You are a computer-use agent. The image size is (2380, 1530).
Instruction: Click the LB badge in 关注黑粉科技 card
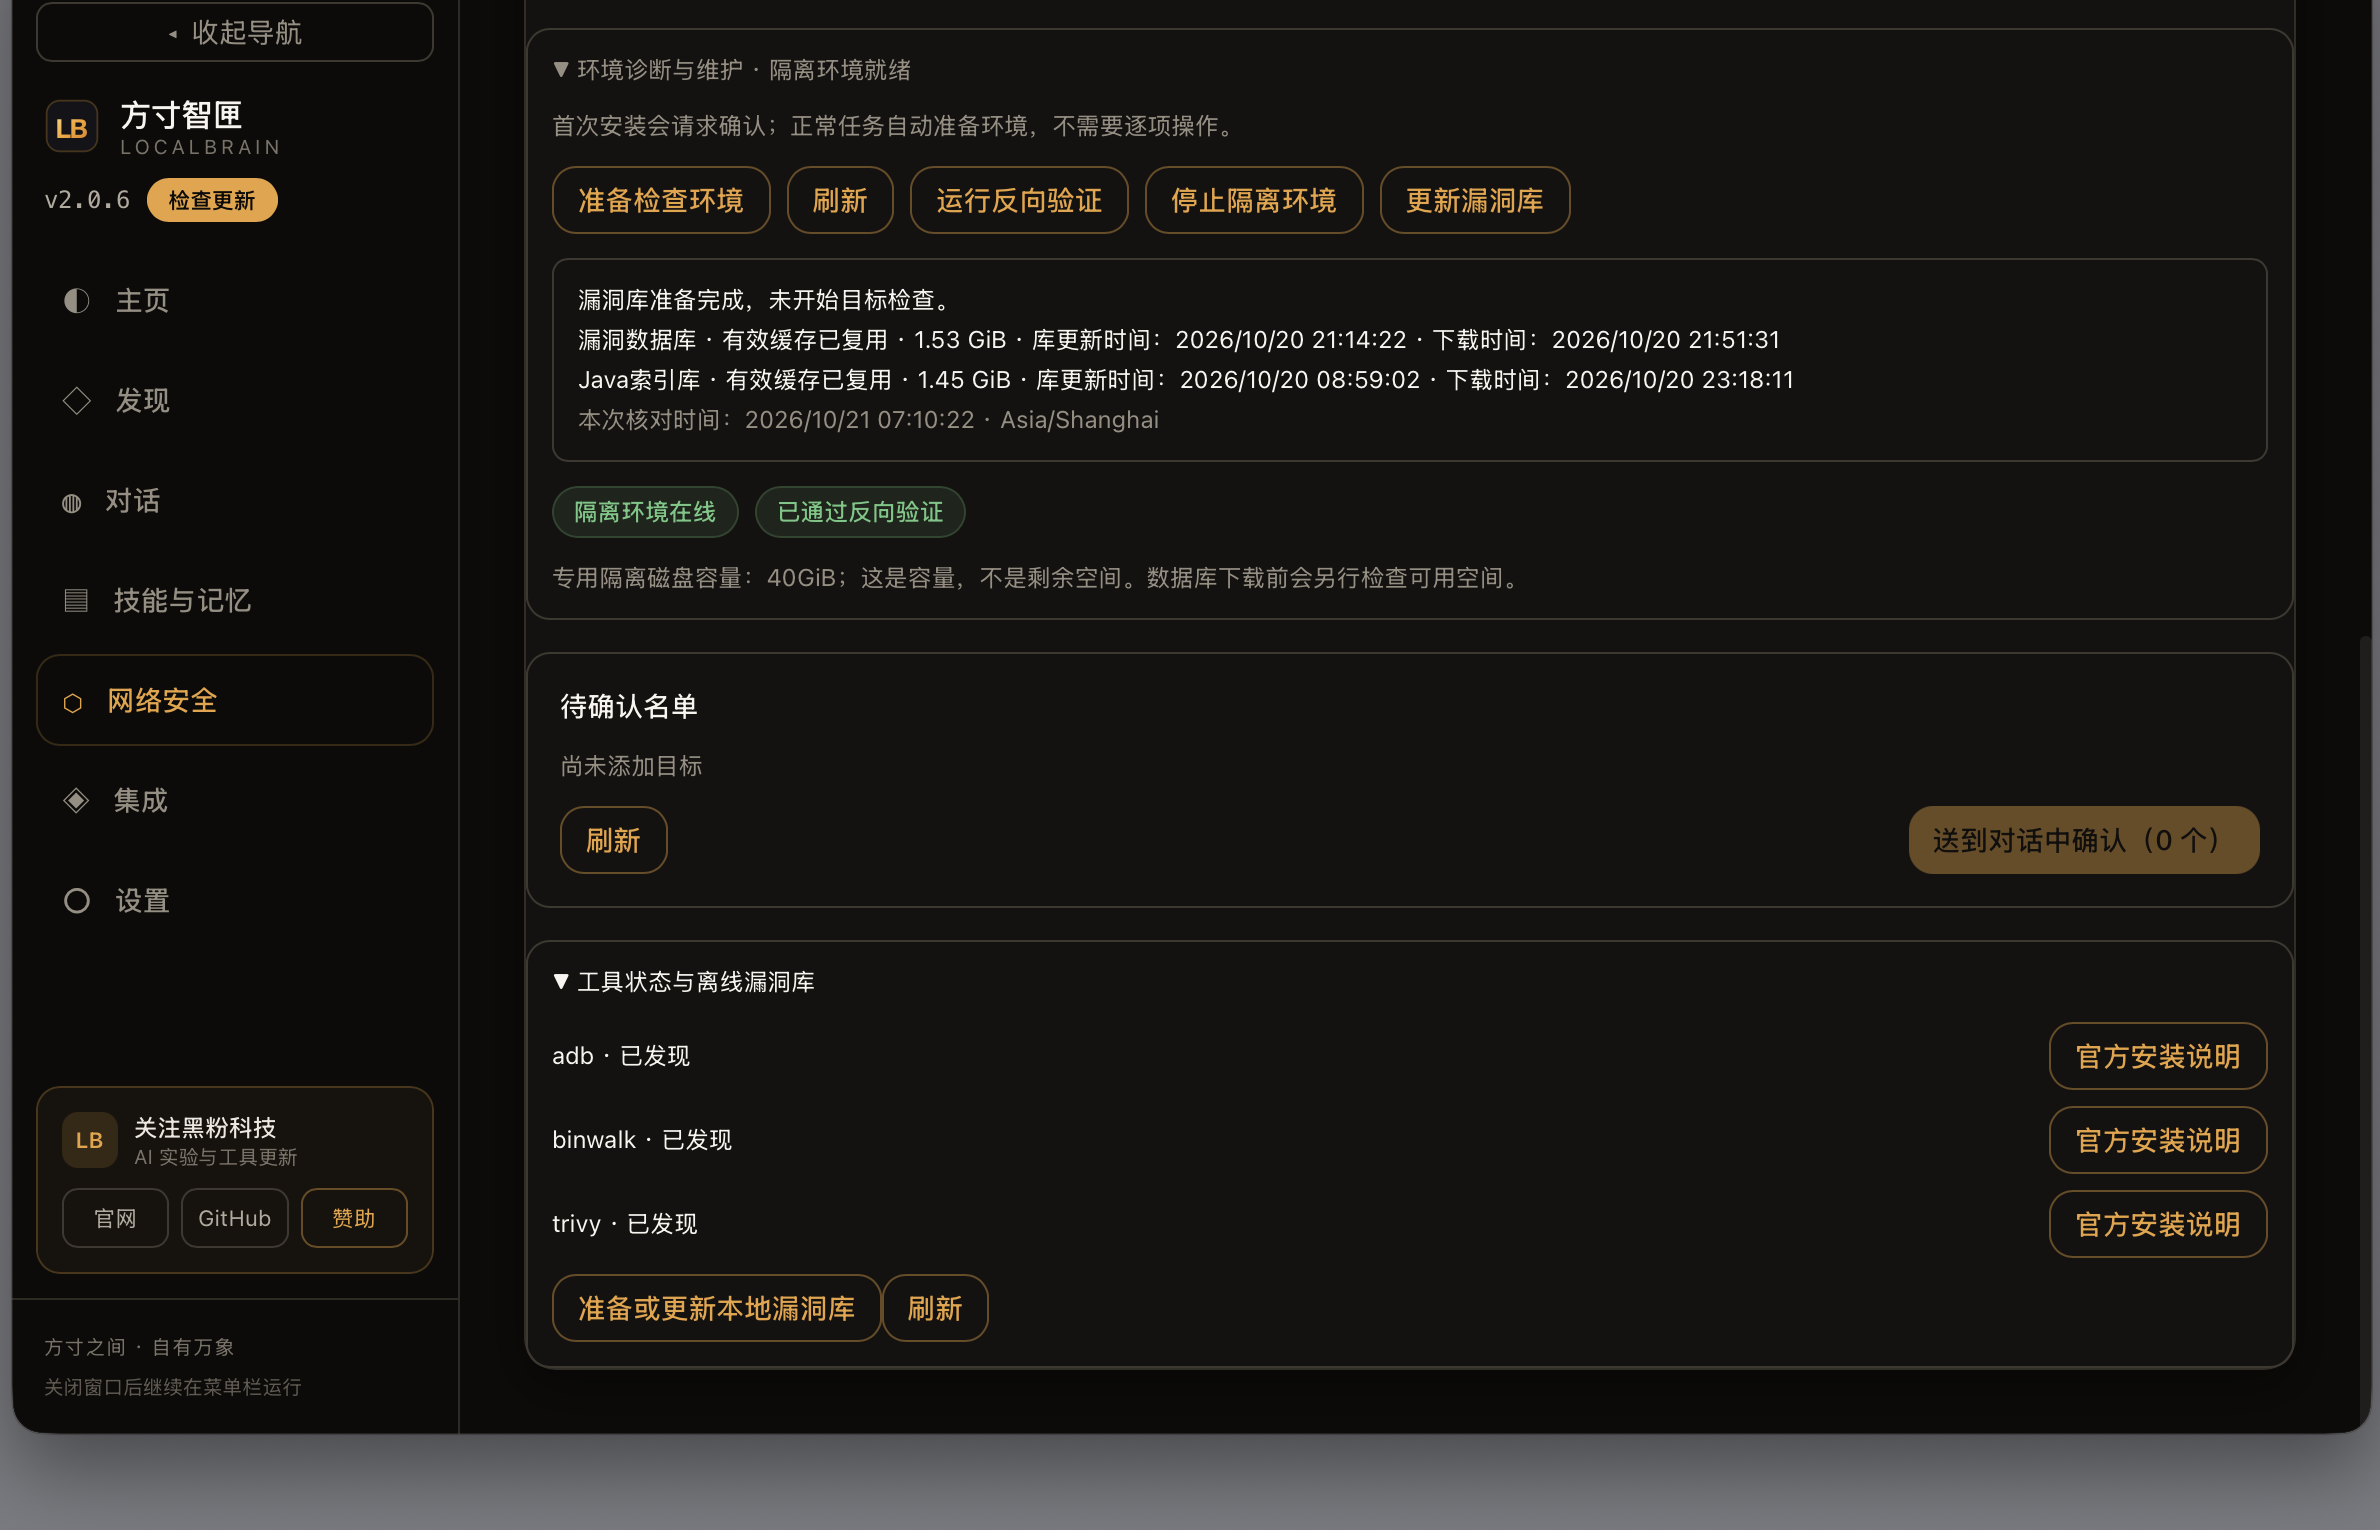89,1140
